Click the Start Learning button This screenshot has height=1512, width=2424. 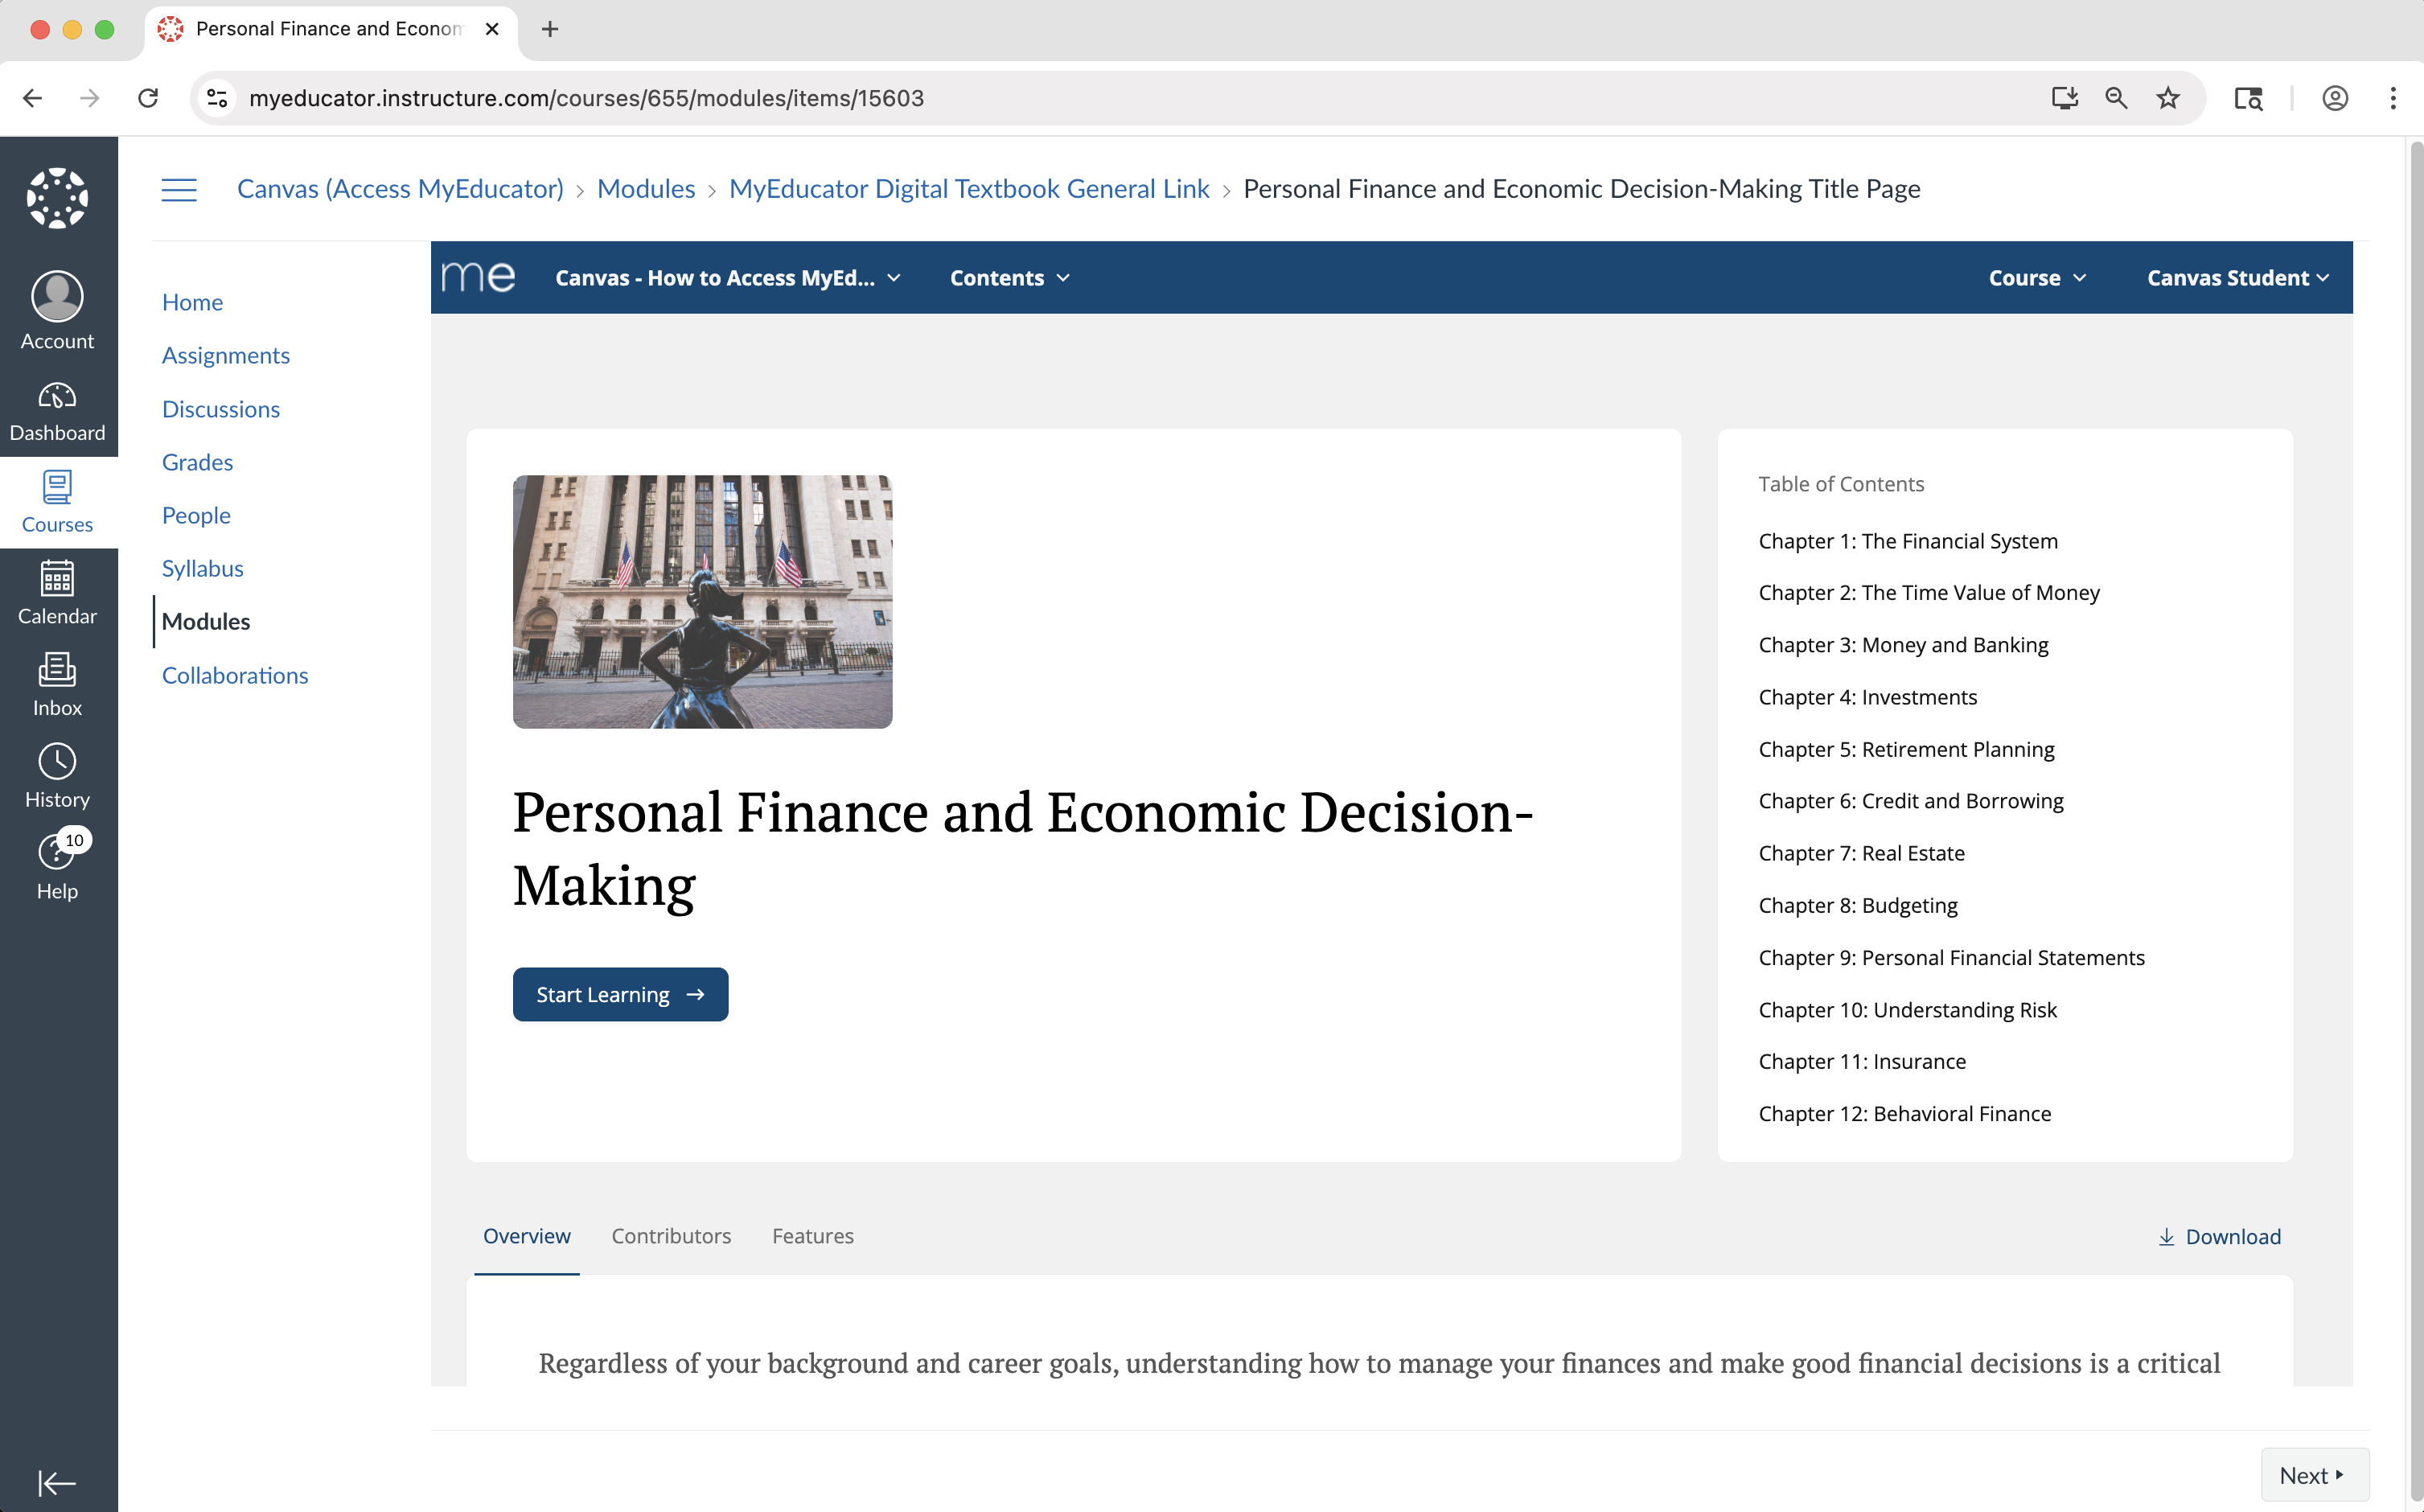[x=620, y=994]
